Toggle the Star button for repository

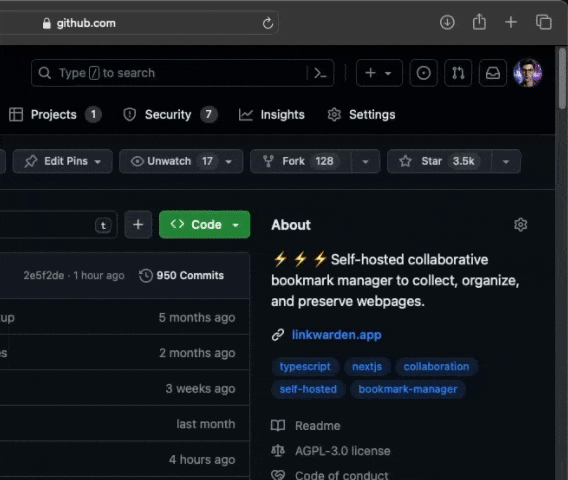[x=439, y=161]
